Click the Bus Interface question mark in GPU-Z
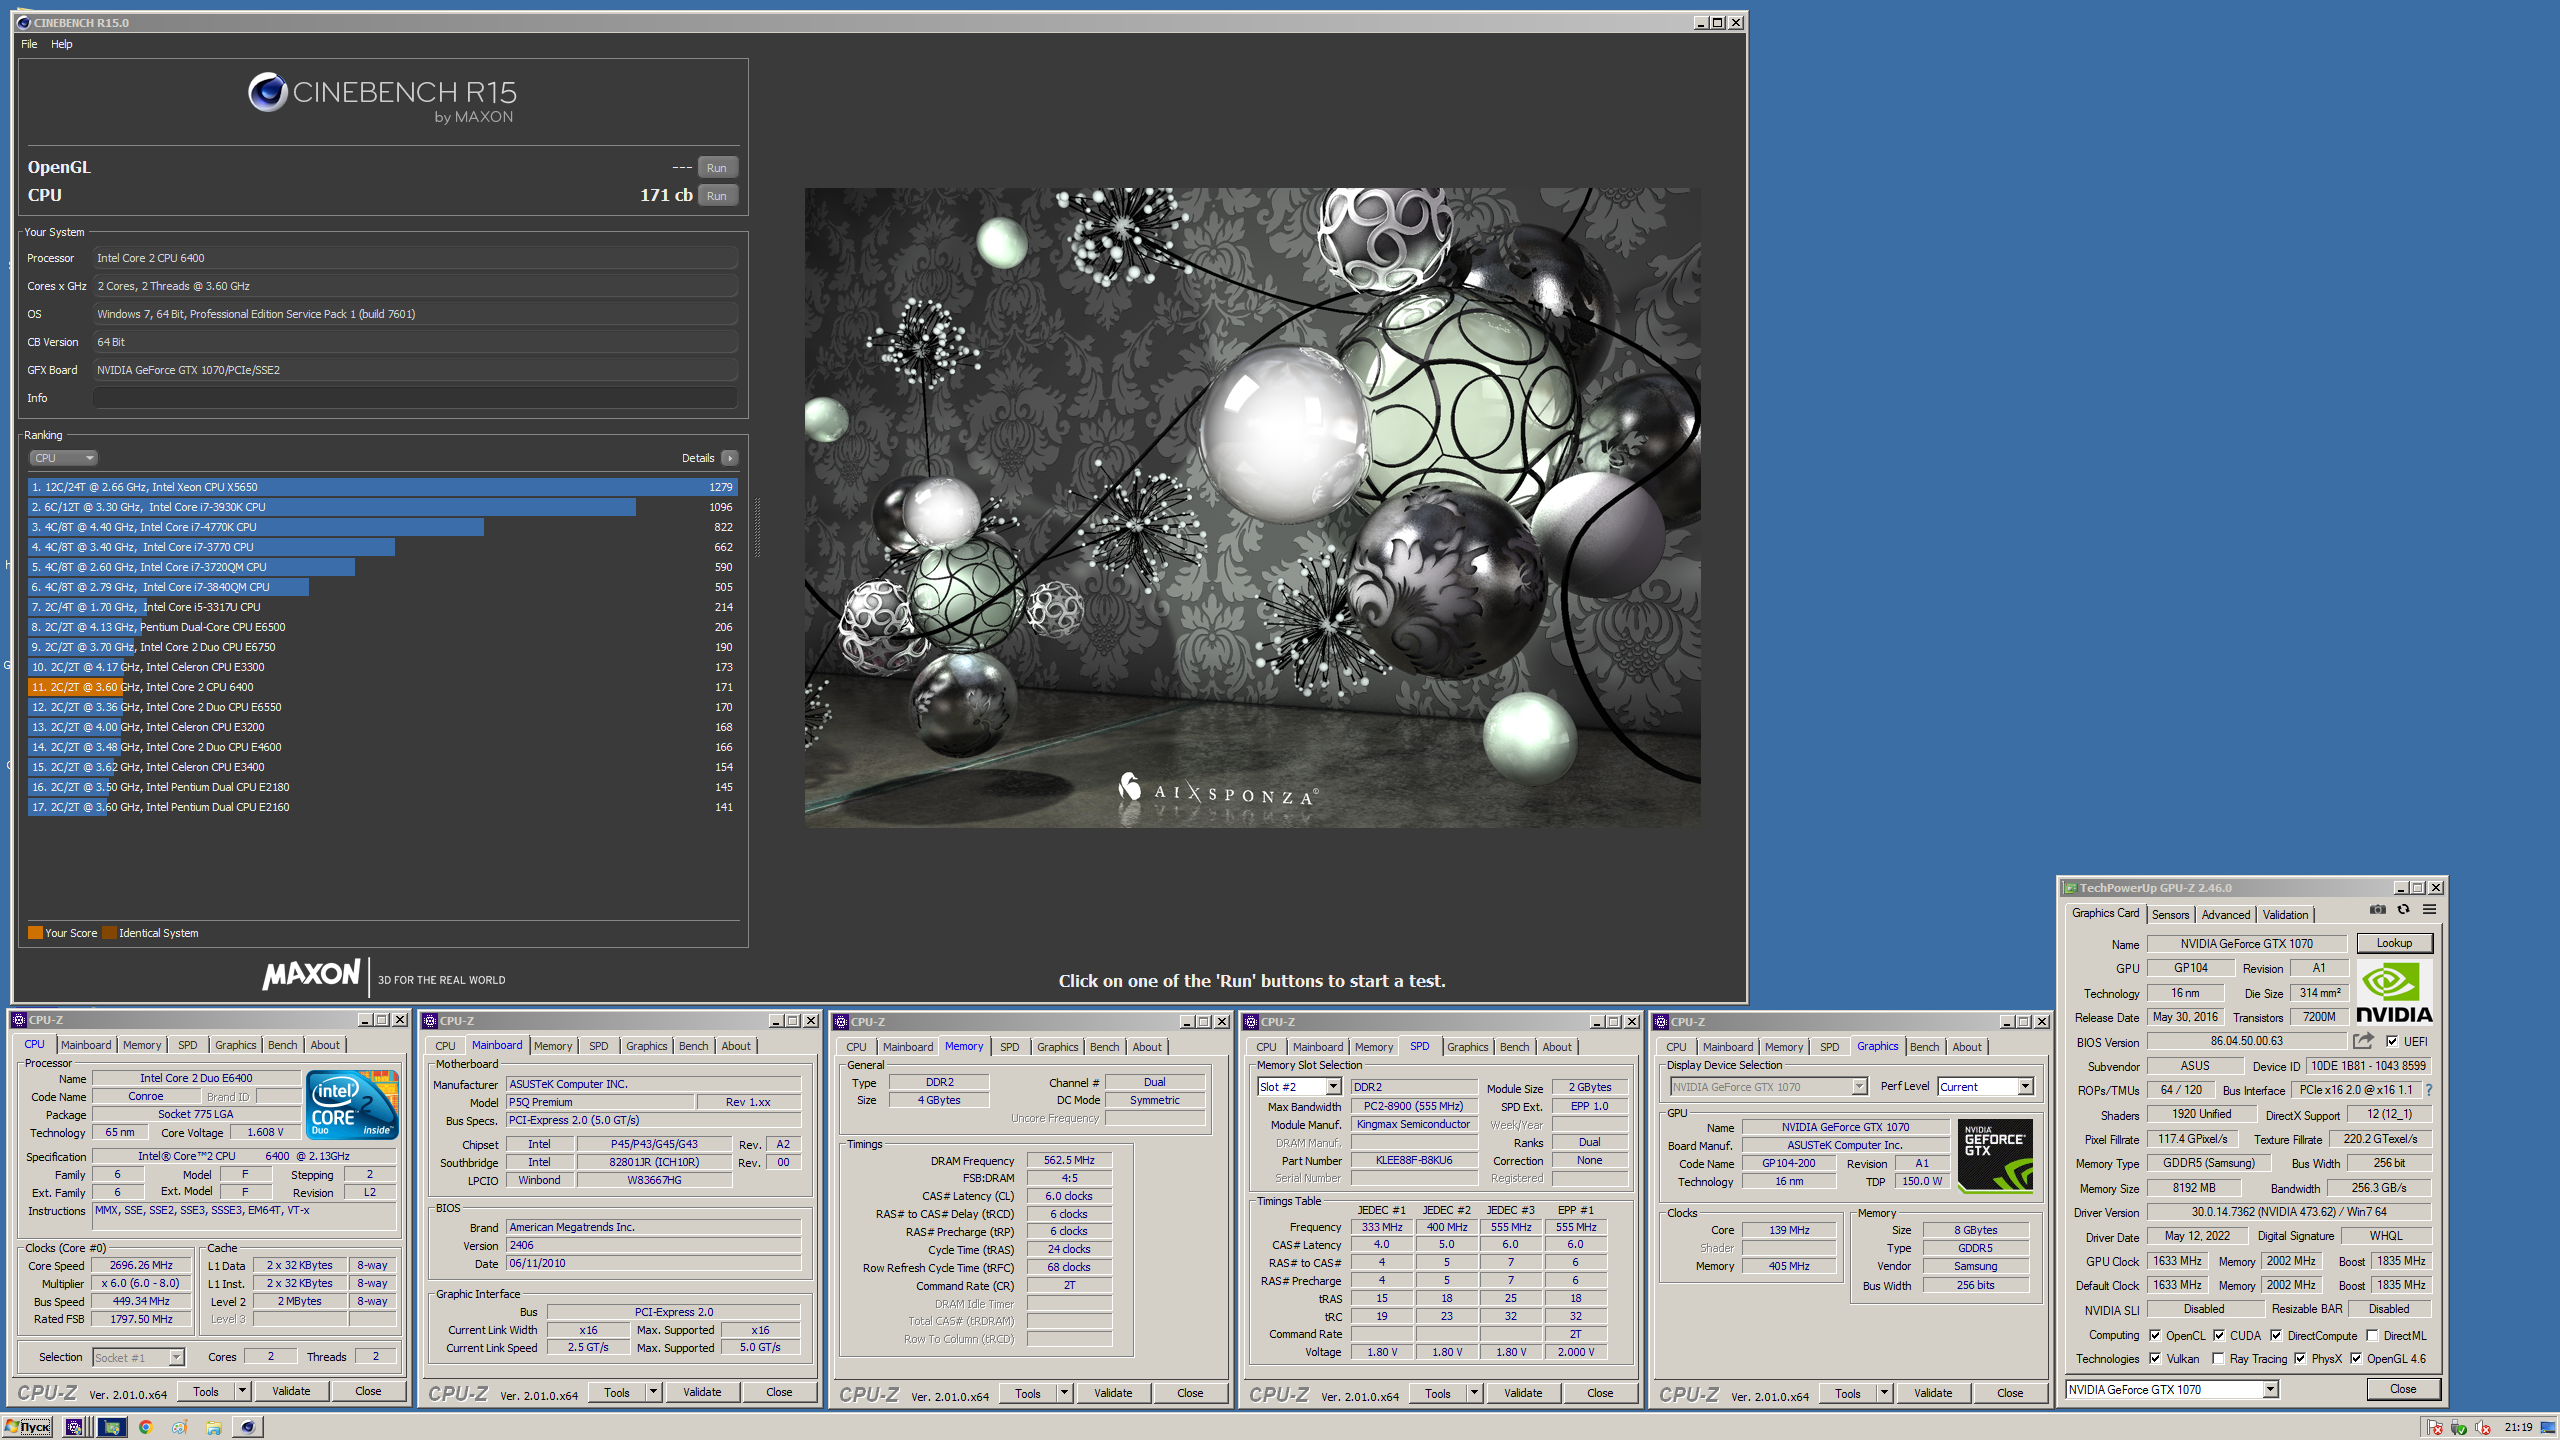 [x=2429, y=1090]
